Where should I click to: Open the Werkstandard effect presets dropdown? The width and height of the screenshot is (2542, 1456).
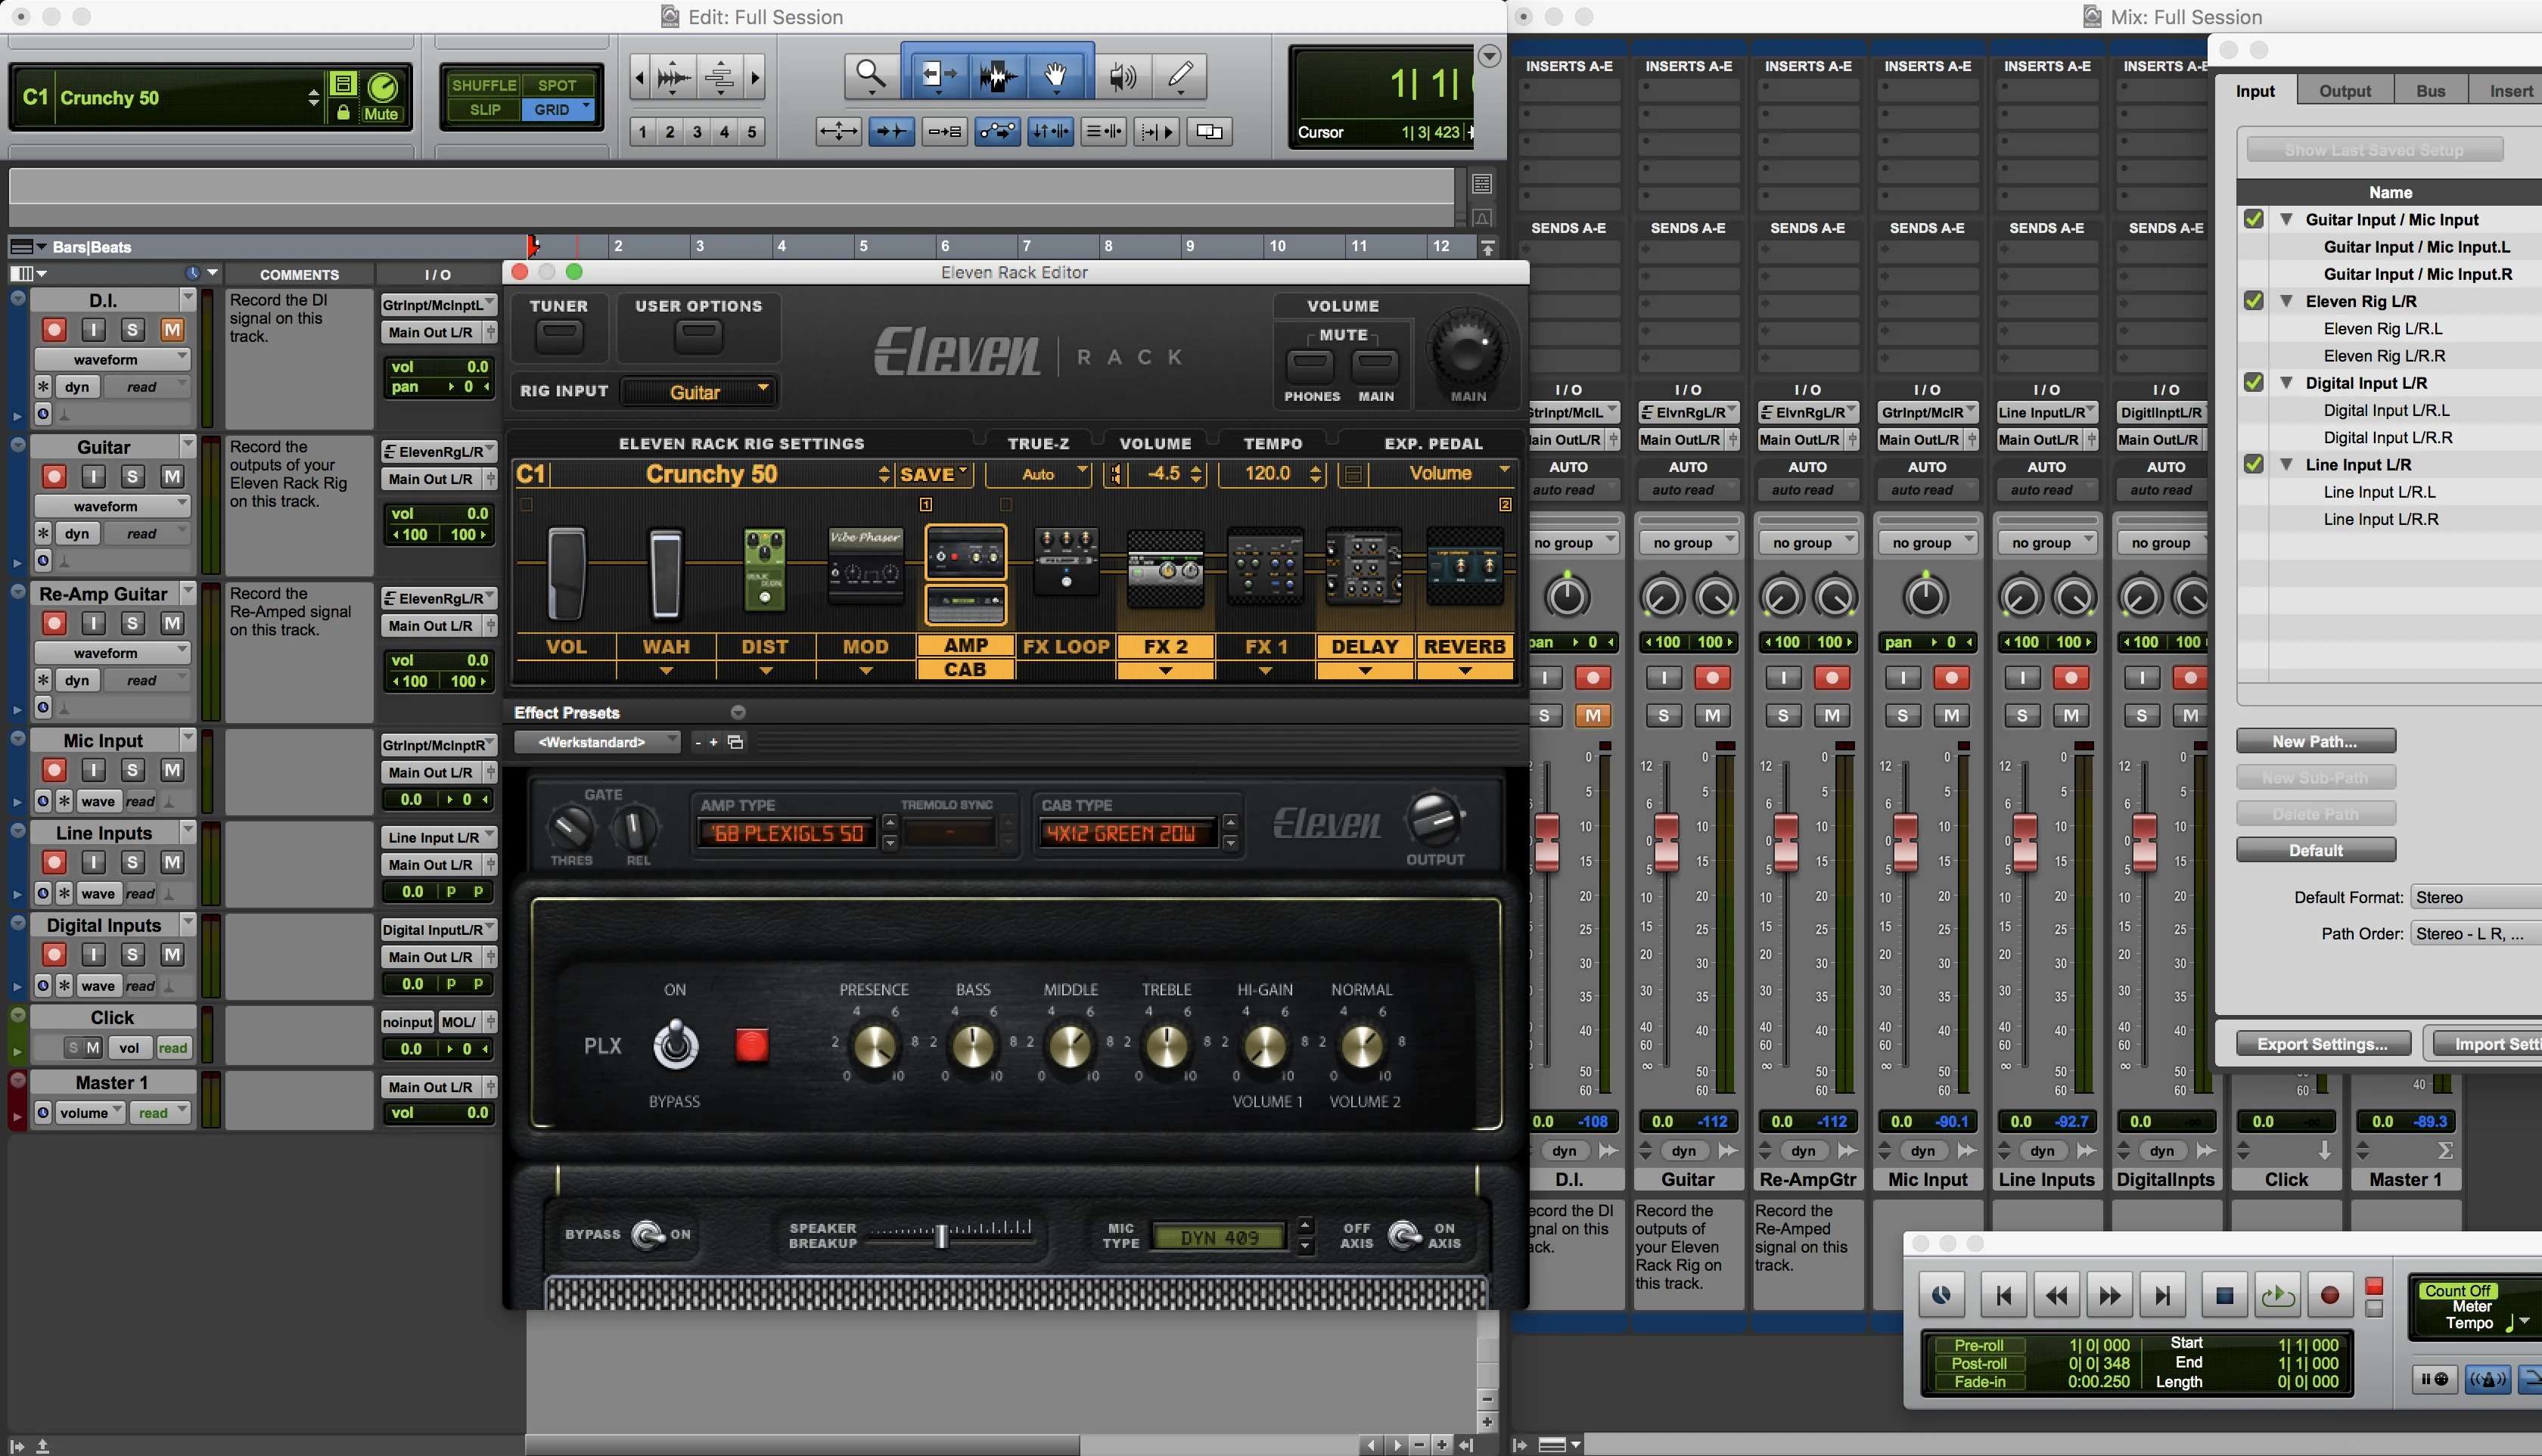(x=597, y=742)
